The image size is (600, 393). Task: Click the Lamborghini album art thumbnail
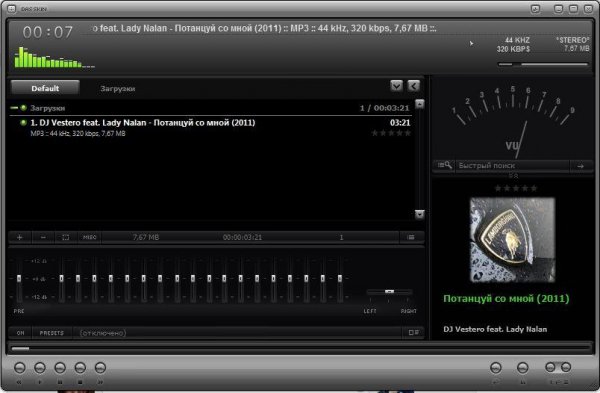click(x=512, y=240)
